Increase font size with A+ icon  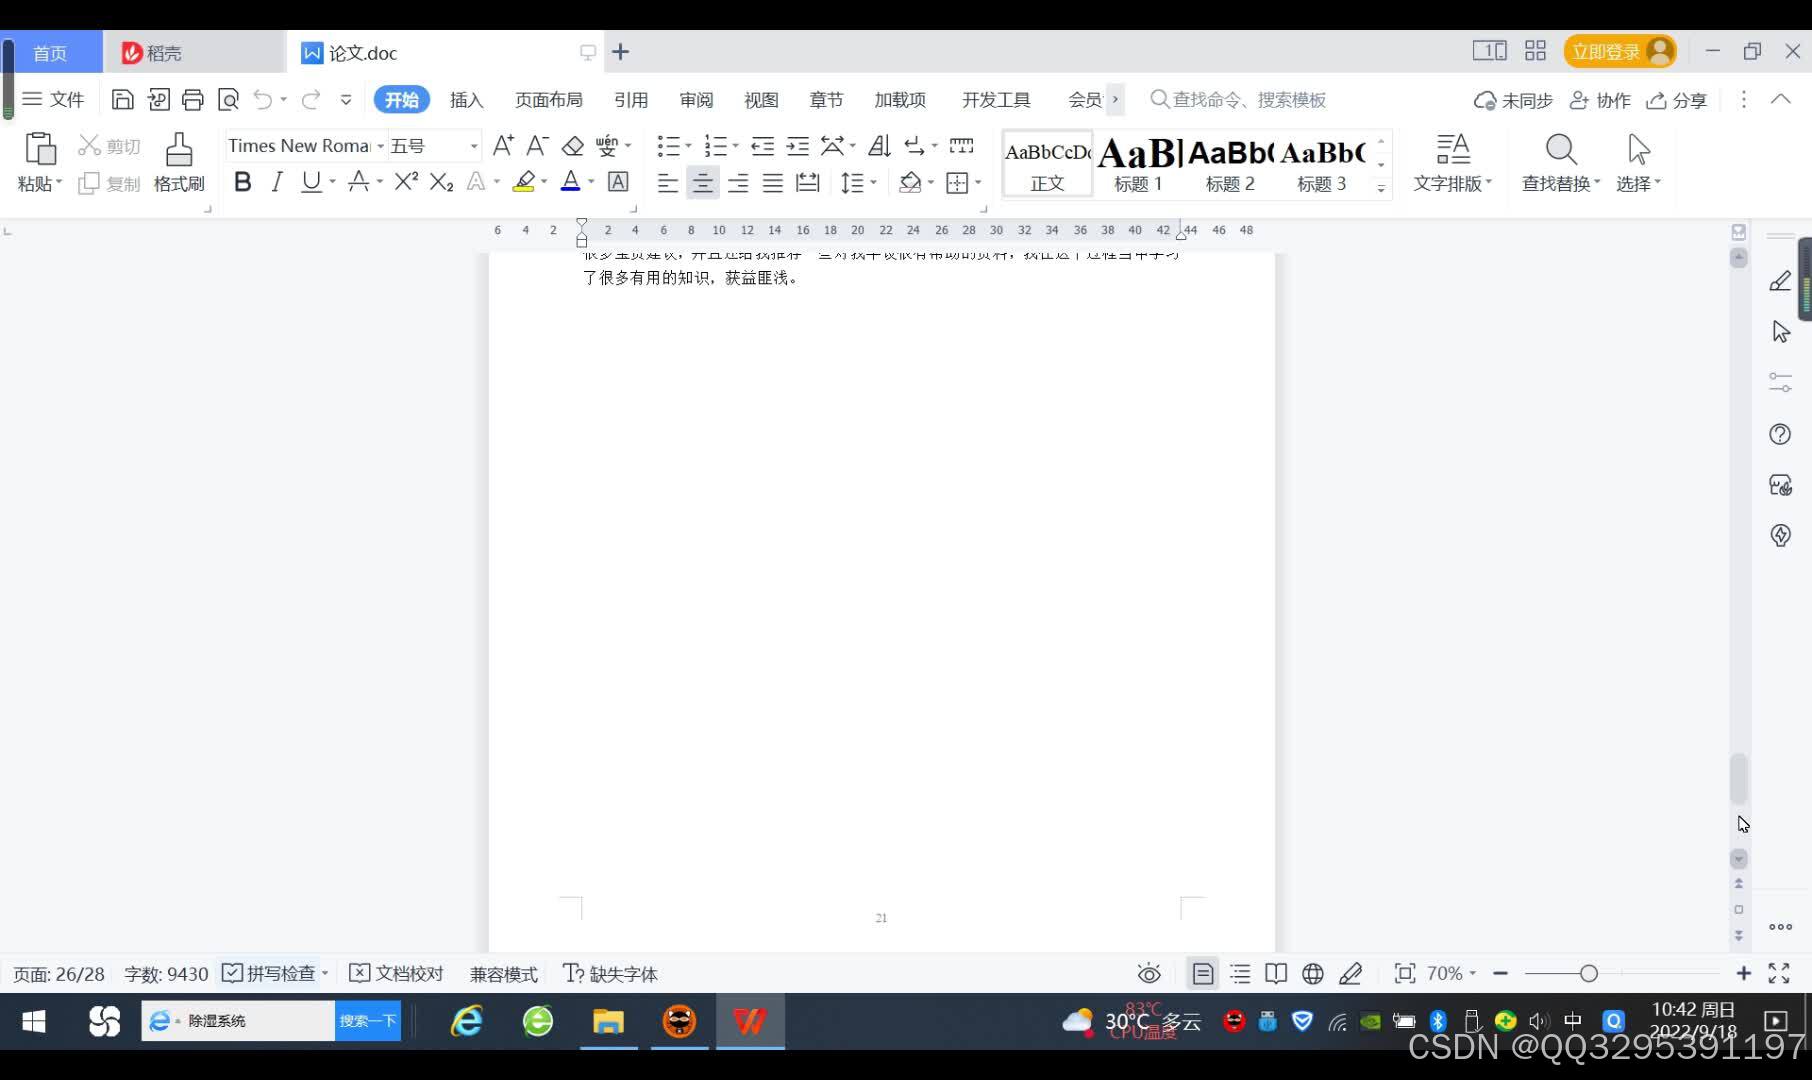[x=503, y=146]
